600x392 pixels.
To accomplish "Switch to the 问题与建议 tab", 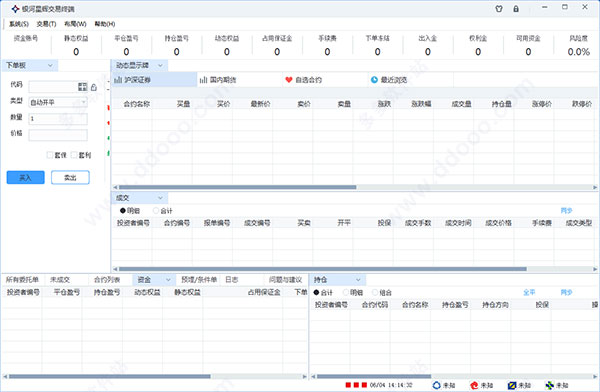I will click(x=285, y=280).
